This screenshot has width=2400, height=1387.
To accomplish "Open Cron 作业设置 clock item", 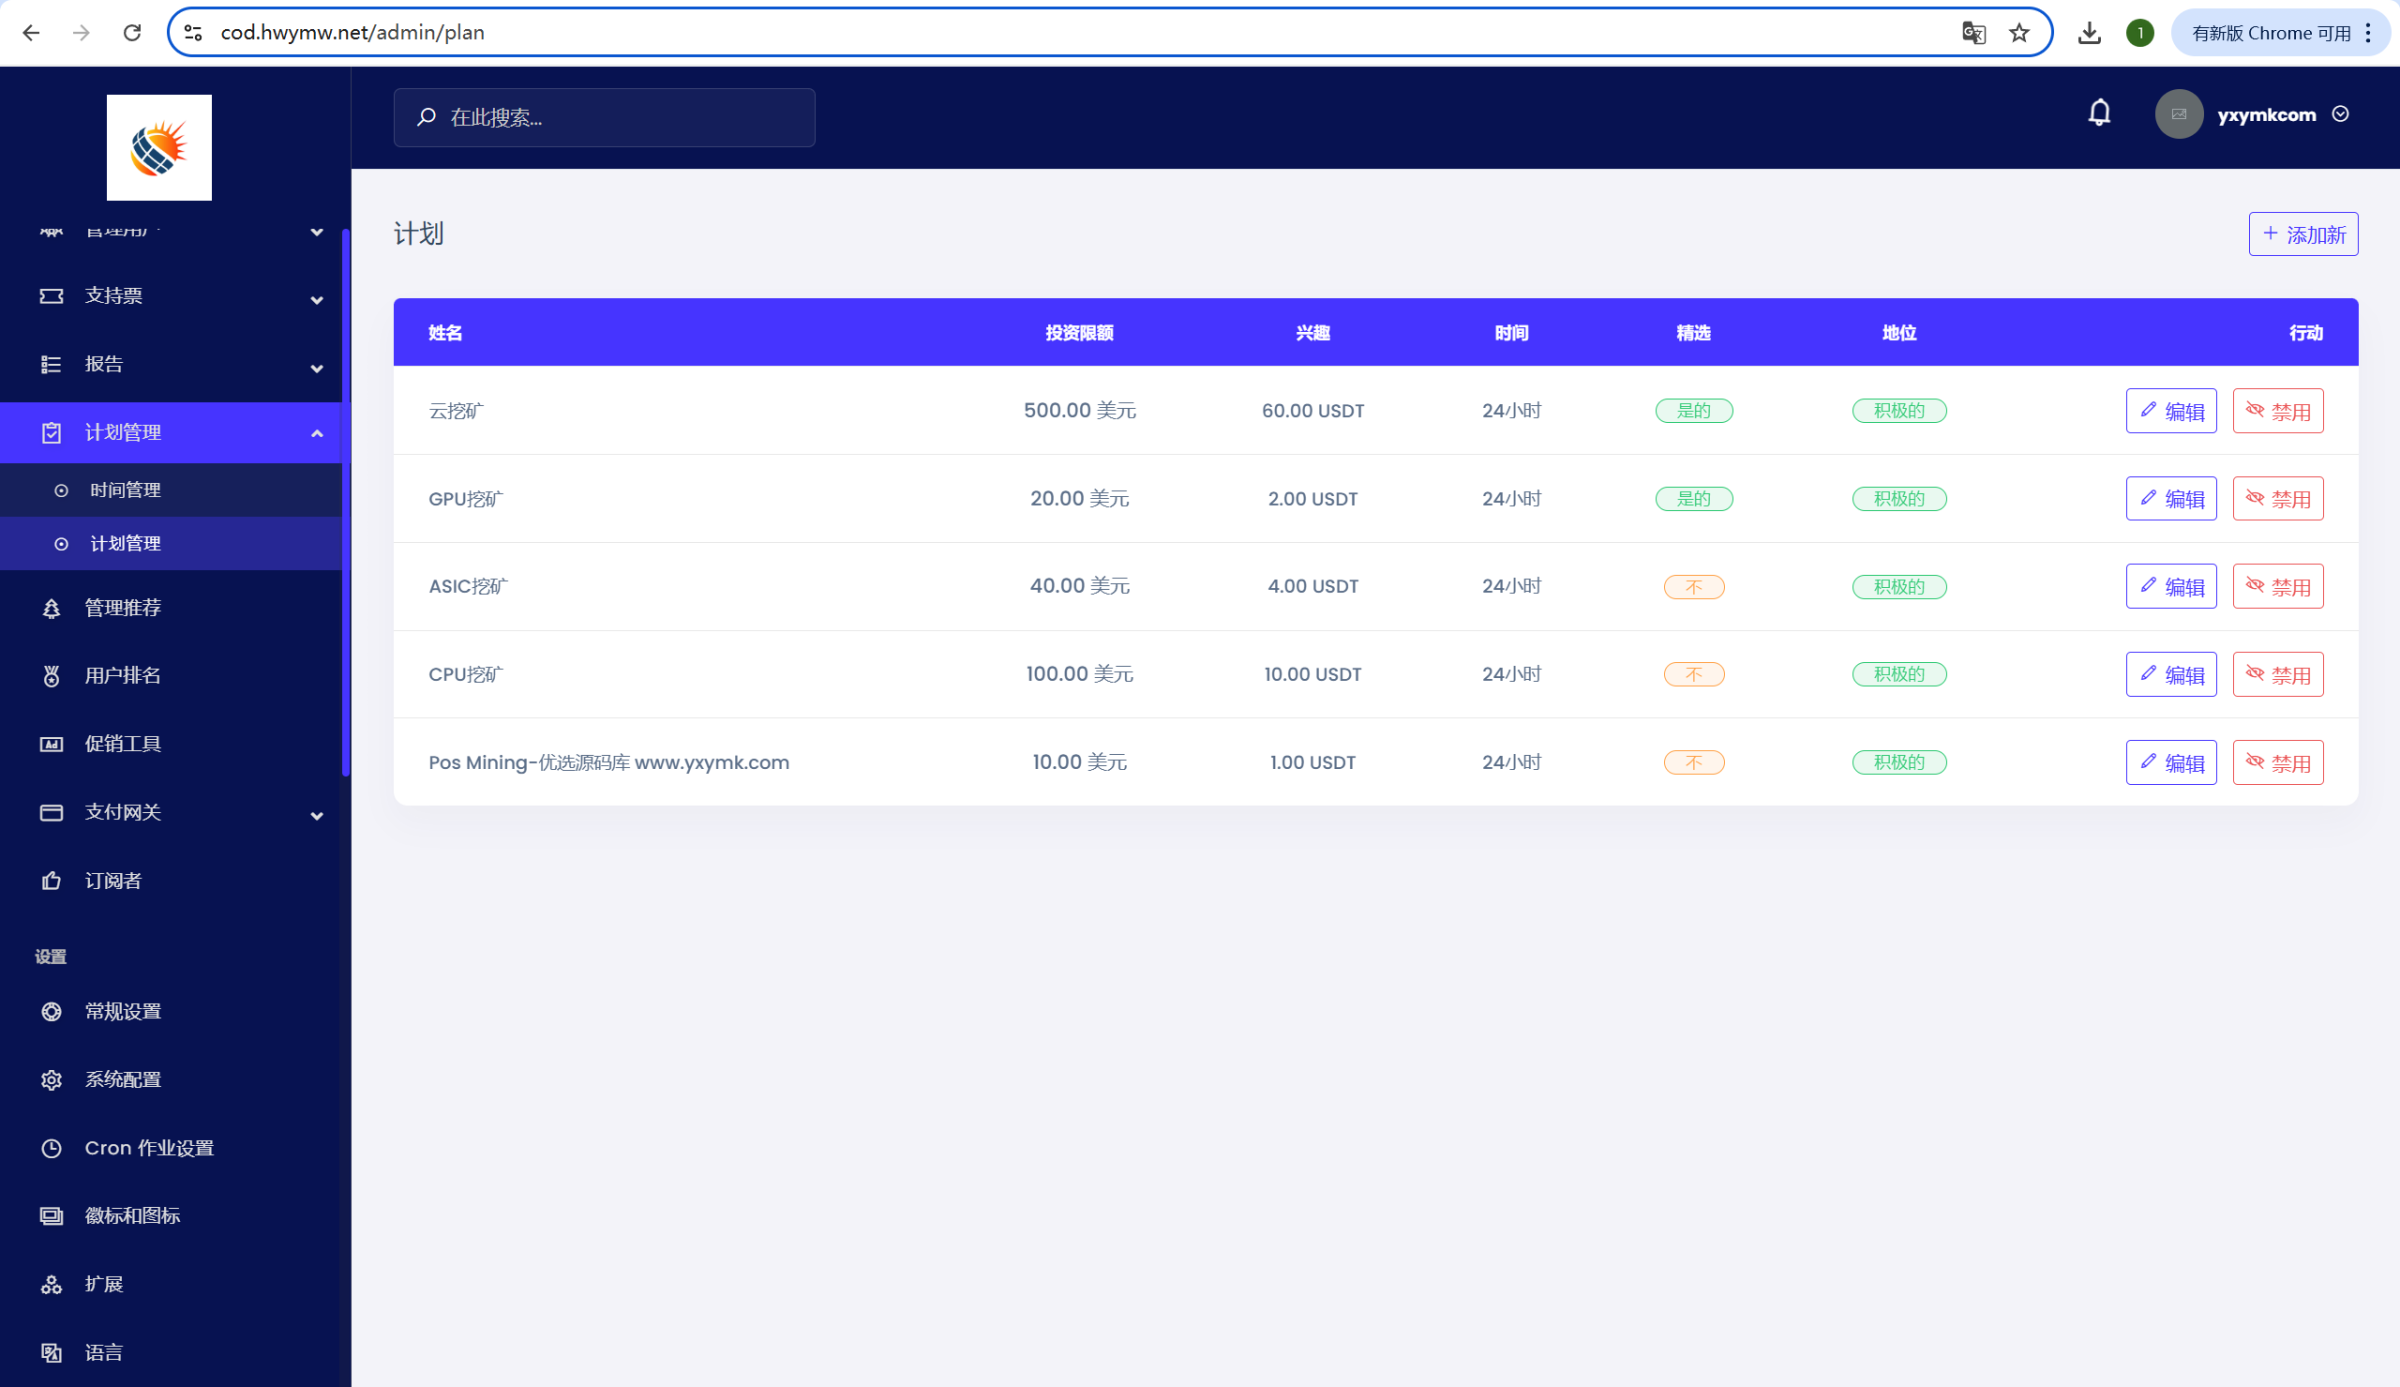I will (148, 1148).
